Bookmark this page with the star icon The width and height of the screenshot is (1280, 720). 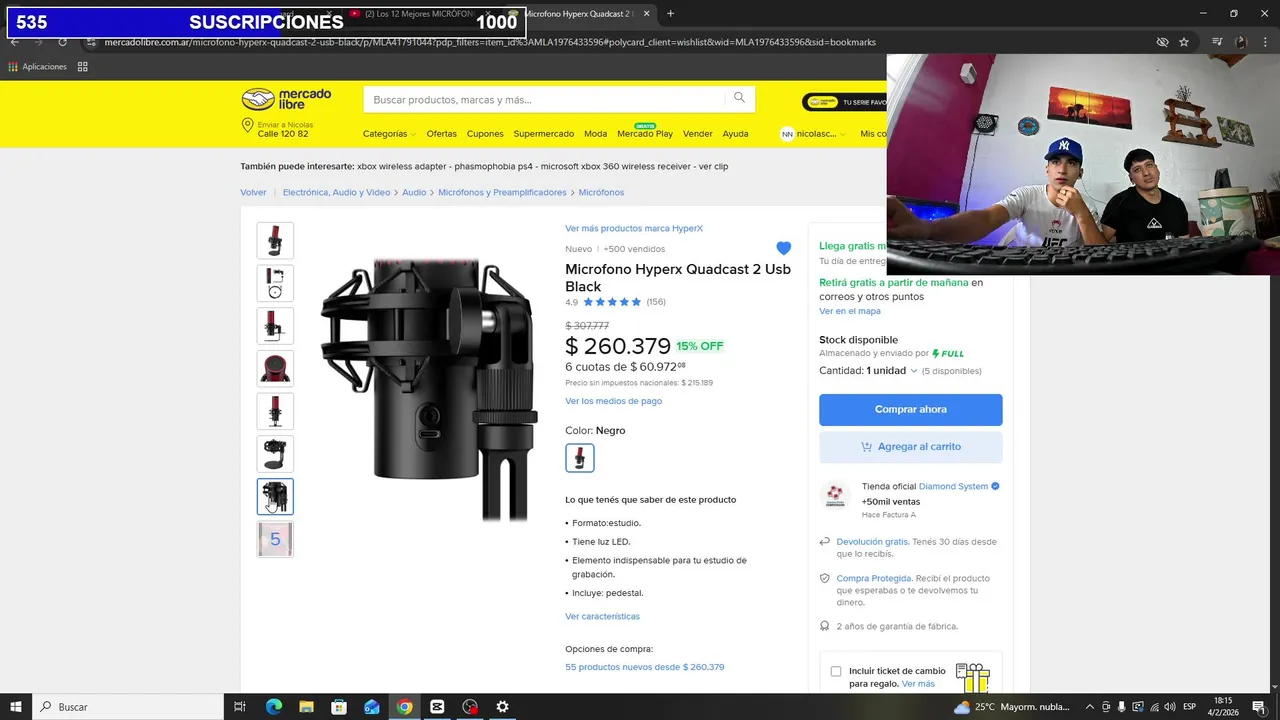(1184, 42)
